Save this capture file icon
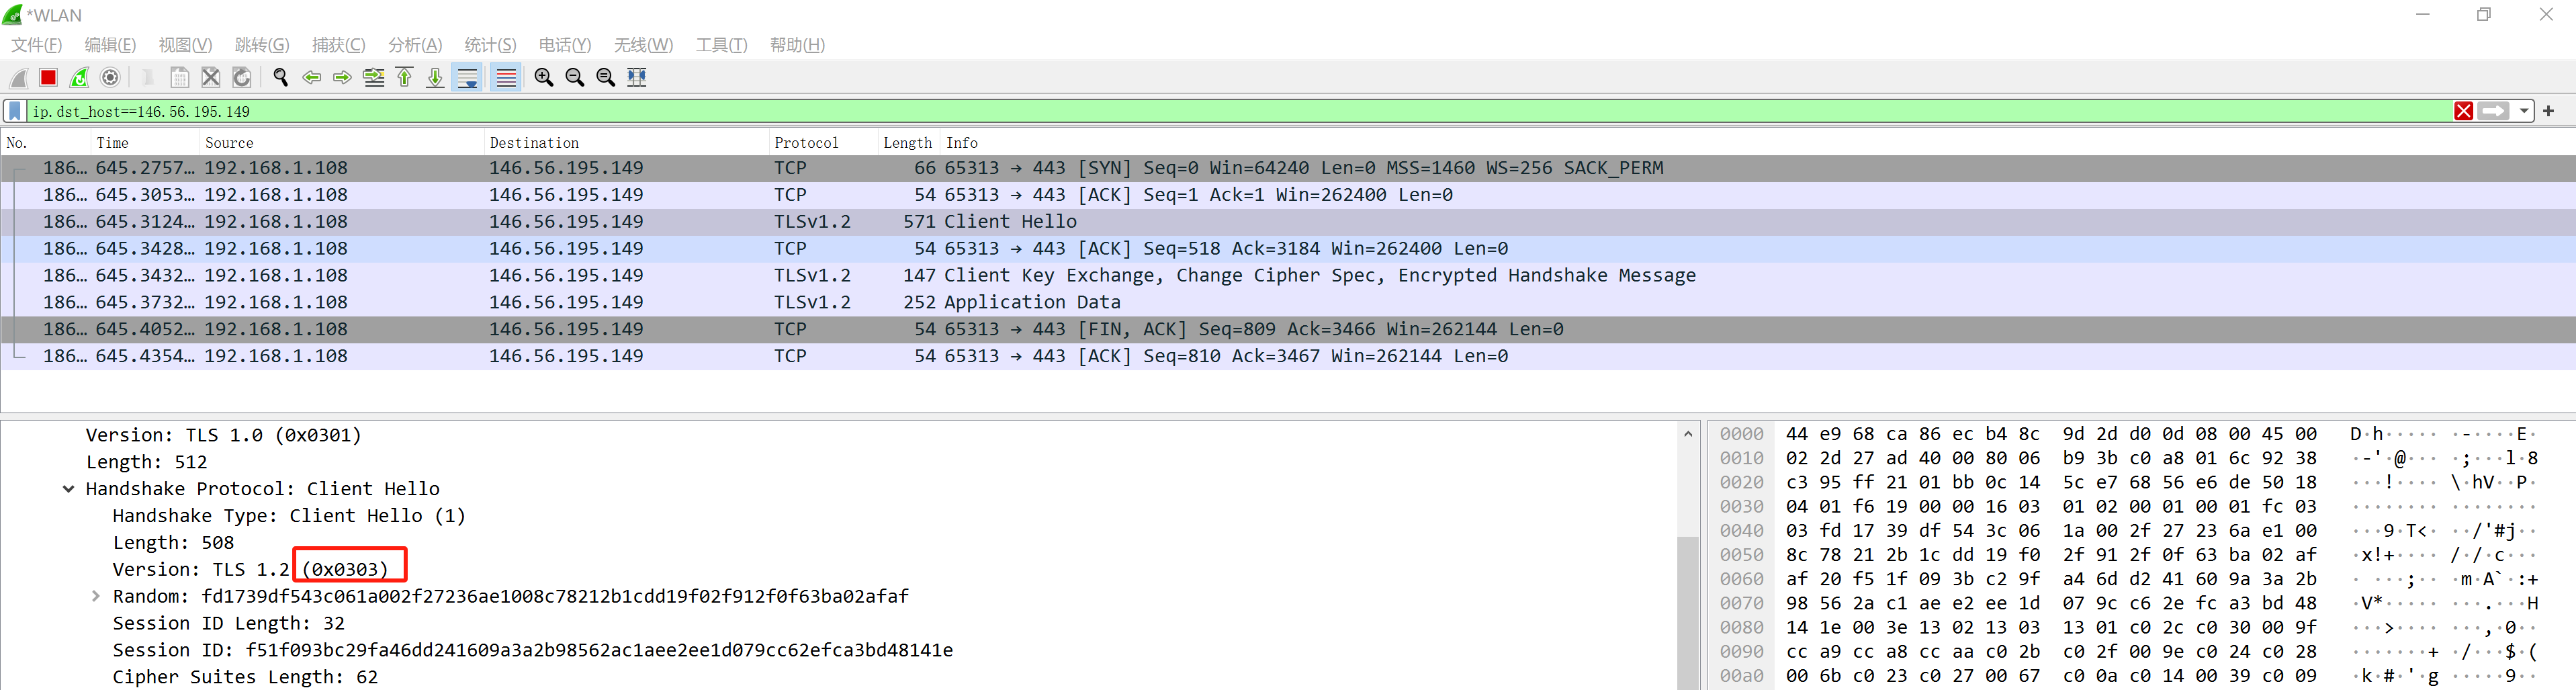Viewport: 2576px width, 690px height. (x=180, y=77)
